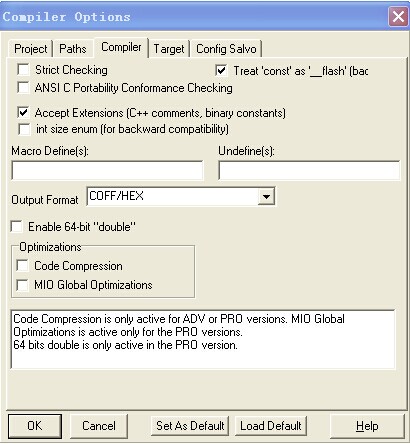The height and width of the screenshot is (444, 410).
Task: Open the Config Salvo tab
Action: tap(226, 49)
